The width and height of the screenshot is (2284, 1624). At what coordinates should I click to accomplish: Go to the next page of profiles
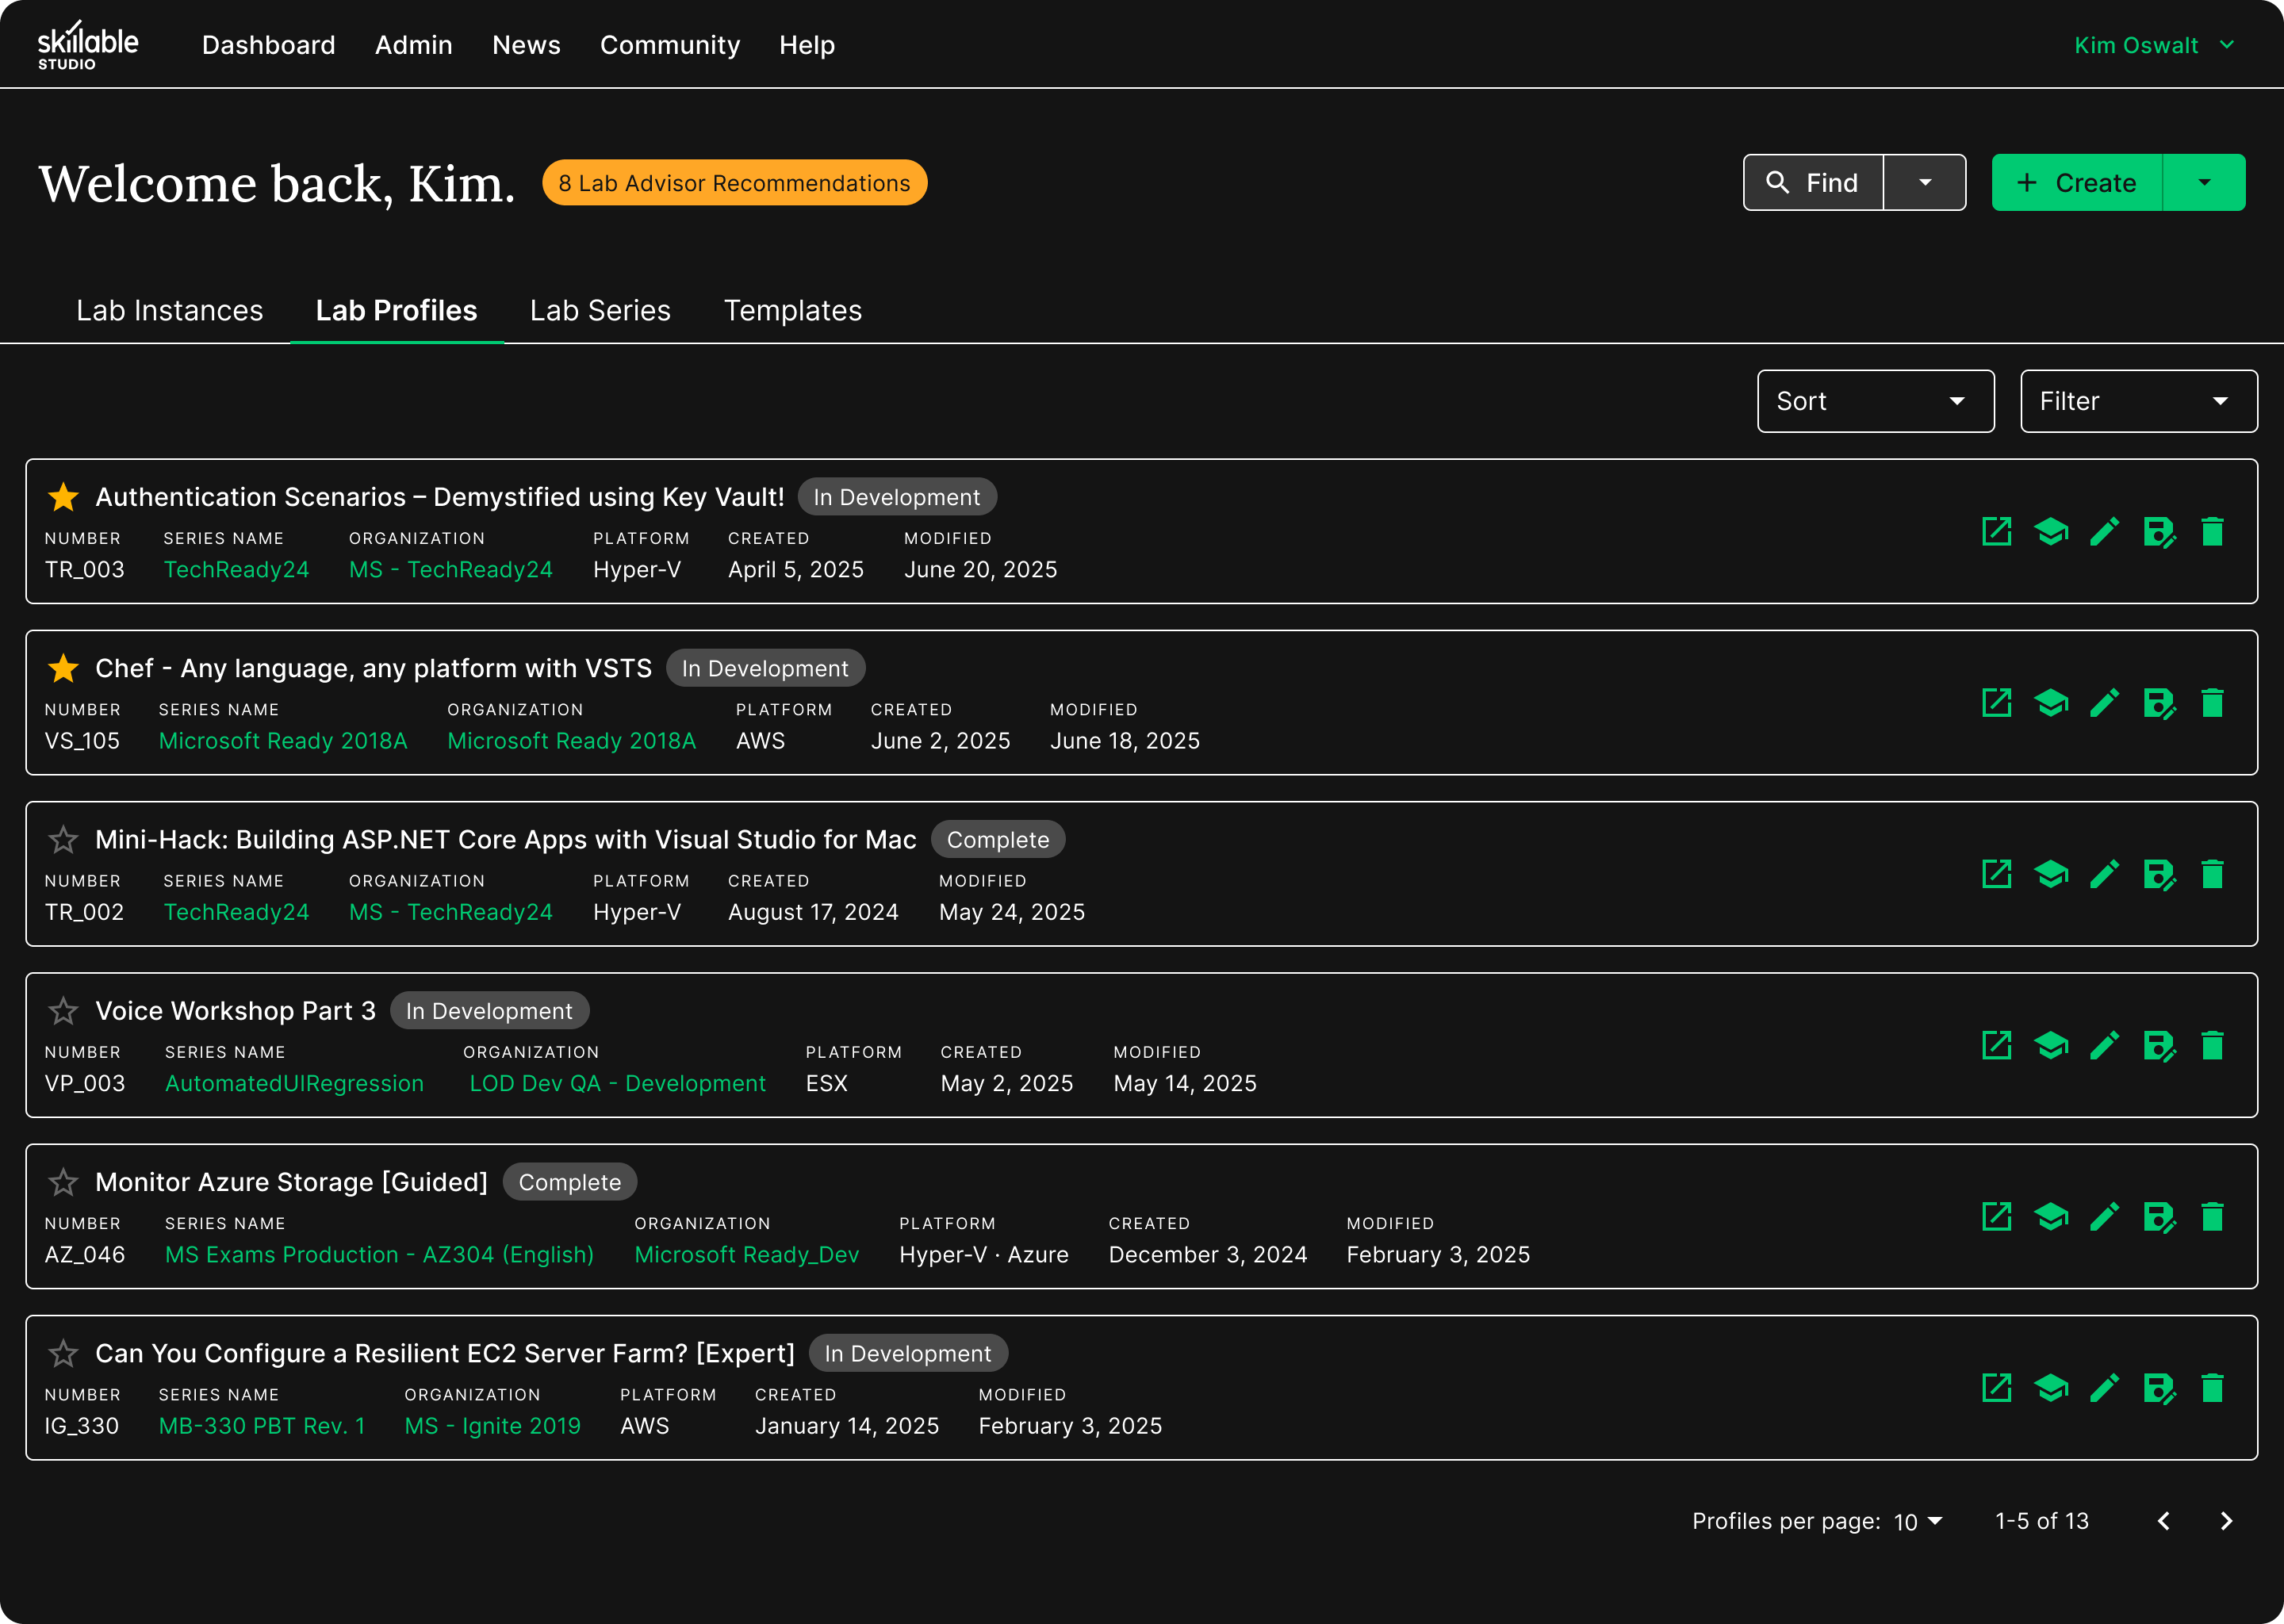(2226, 1521)
